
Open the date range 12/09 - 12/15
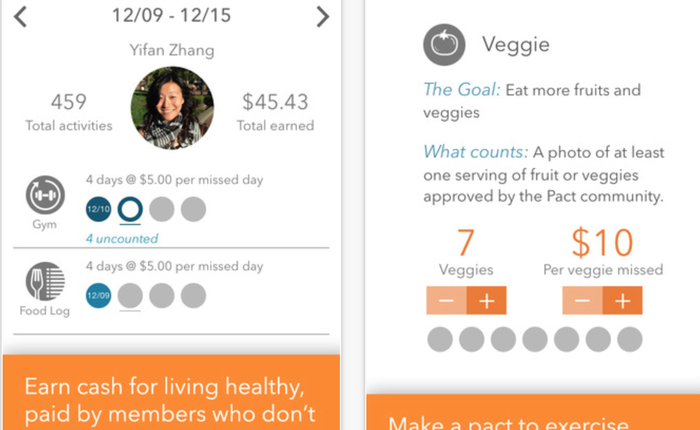(x=171, y=16)
